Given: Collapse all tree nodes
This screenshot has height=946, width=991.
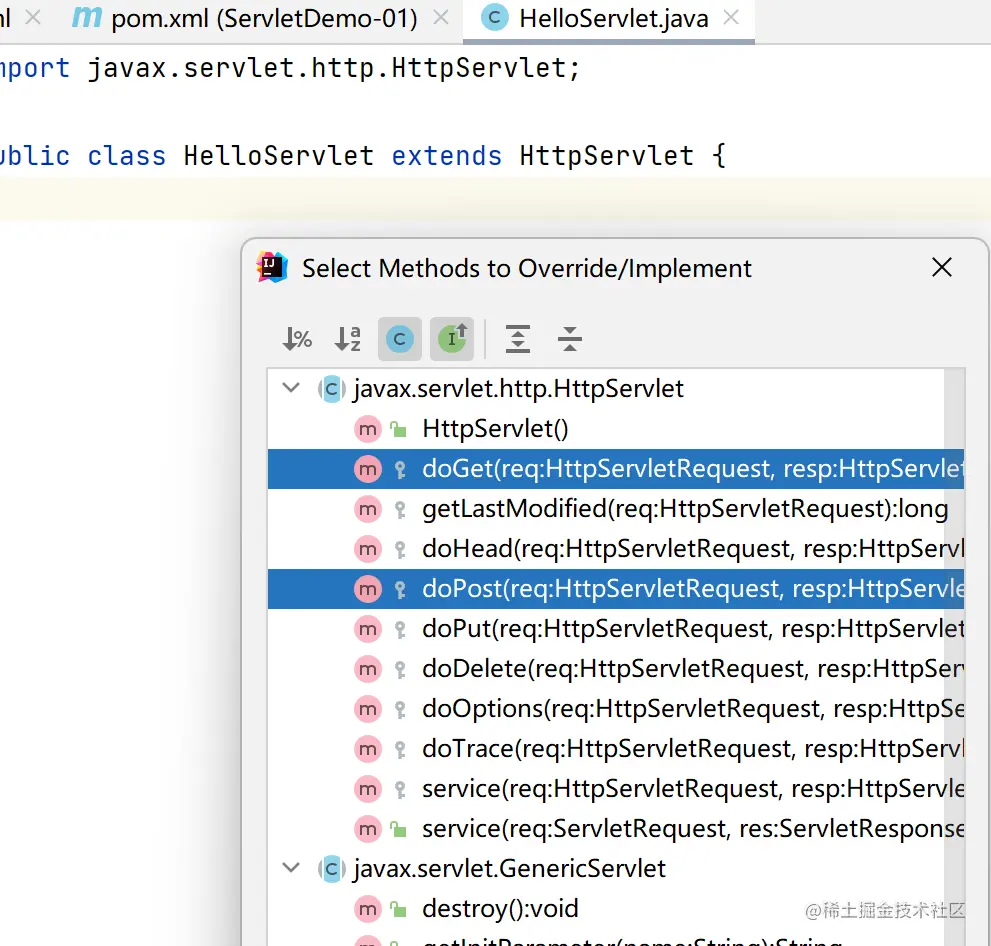Looking at the screenshot, I should (x=569, y=339).
